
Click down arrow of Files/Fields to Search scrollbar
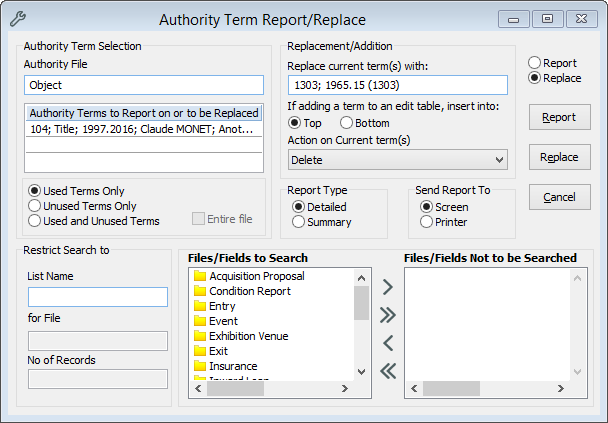(x=361, y=372)
